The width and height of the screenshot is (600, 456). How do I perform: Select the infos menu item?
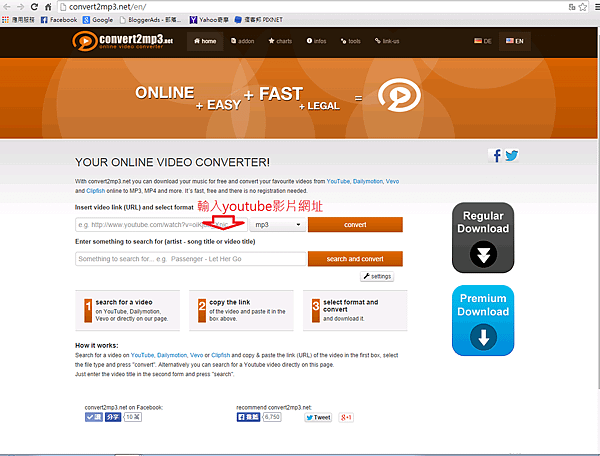pyautogui.click(x=316, y=41)
